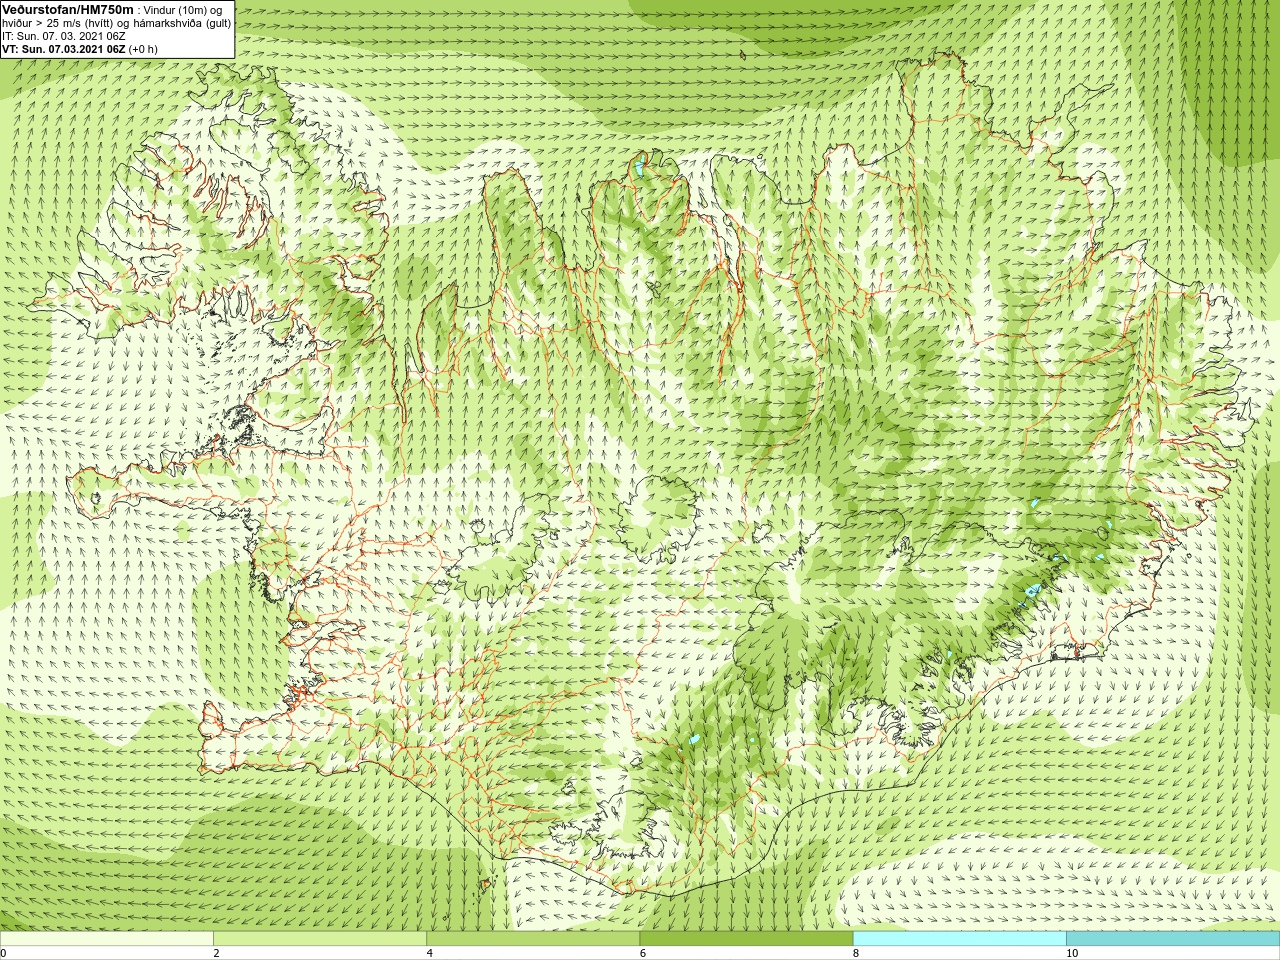Click the pale yellow 0–2 legend swatch
The image size is (1280, 960).
[x=107, y=939]
